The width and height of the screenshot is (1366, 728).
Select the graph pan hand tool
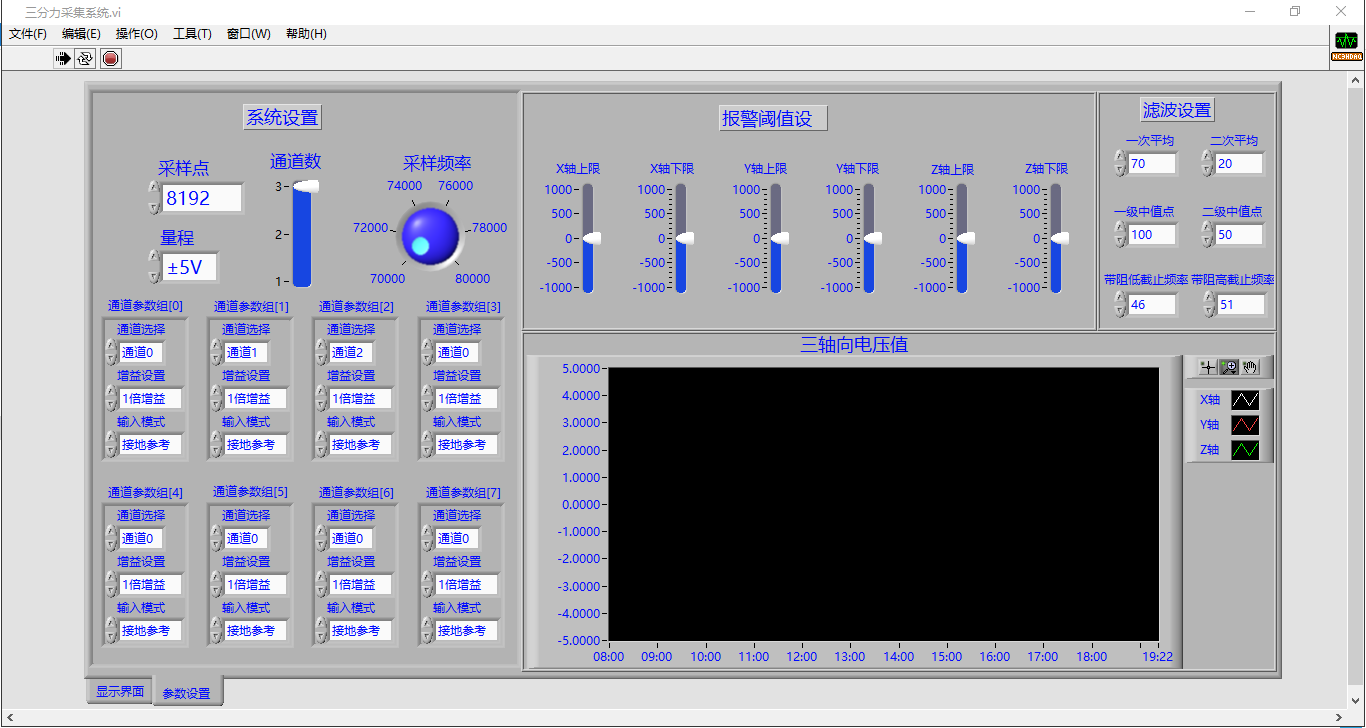[1251, 367]
